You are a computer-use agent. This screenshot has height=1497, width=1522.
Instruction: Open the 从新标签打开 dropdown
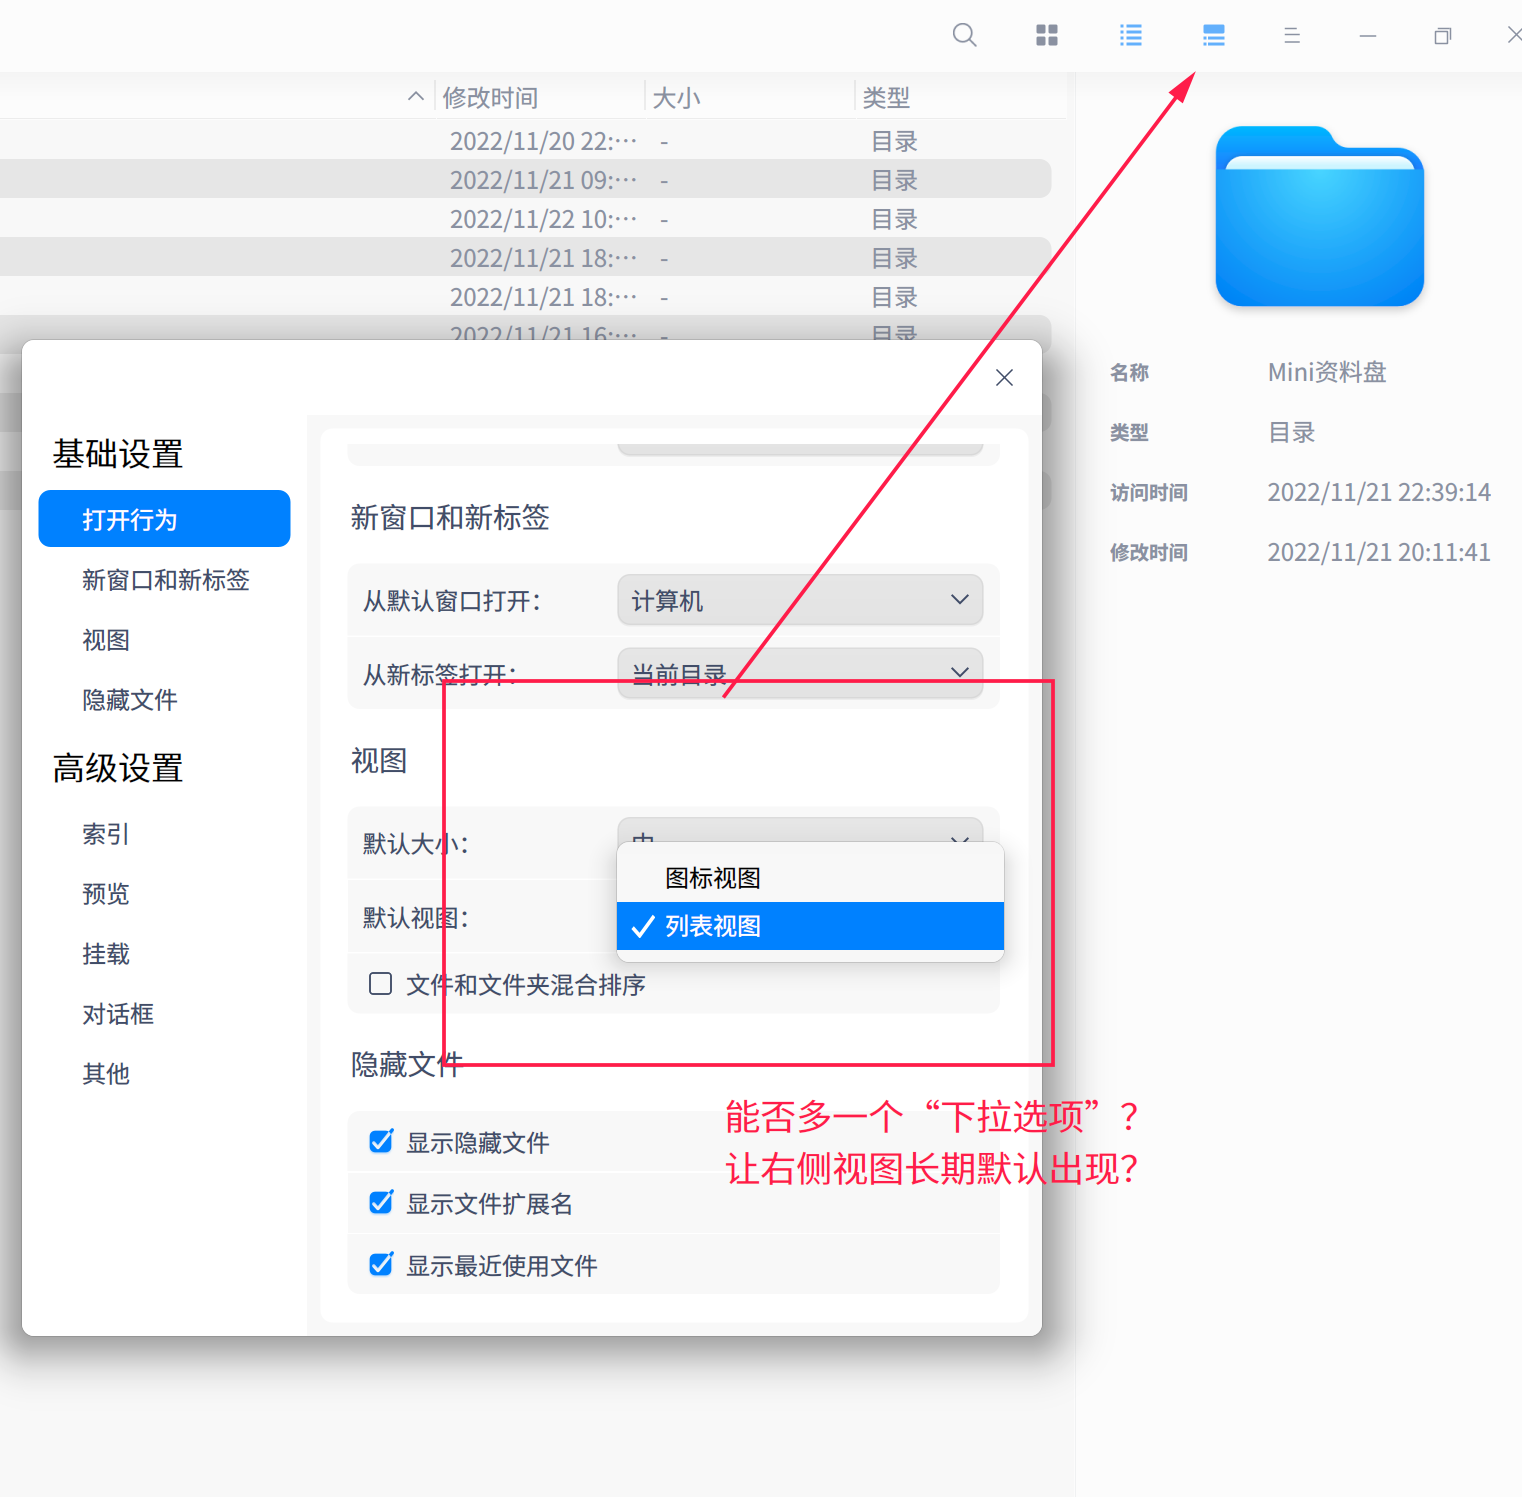(798, 673)
